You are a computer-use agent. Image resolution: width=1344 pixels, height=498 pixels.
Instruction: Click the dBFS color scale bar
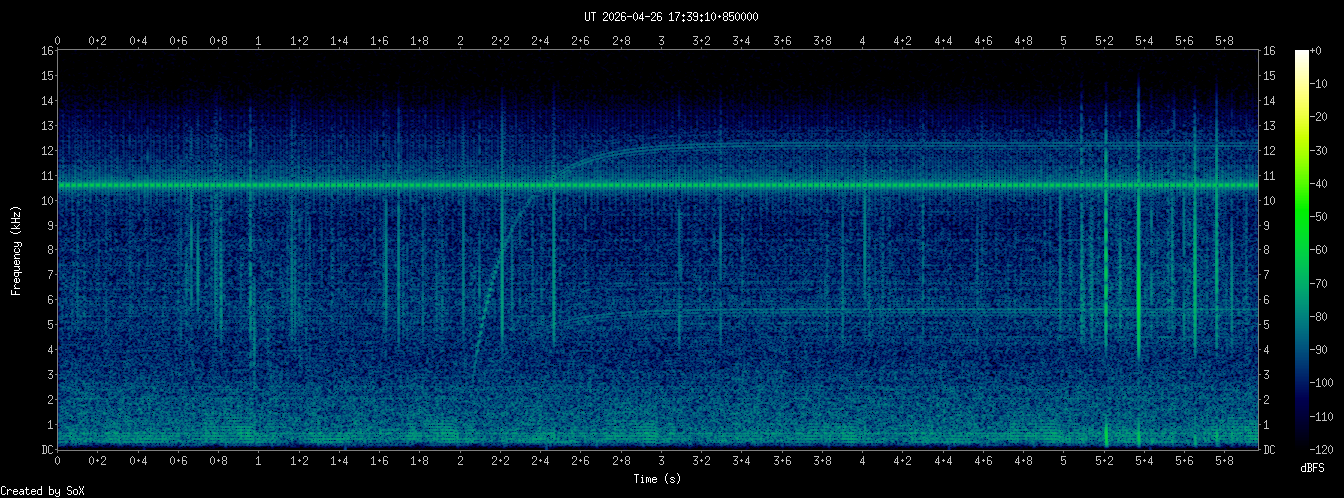click(1302, 250)
